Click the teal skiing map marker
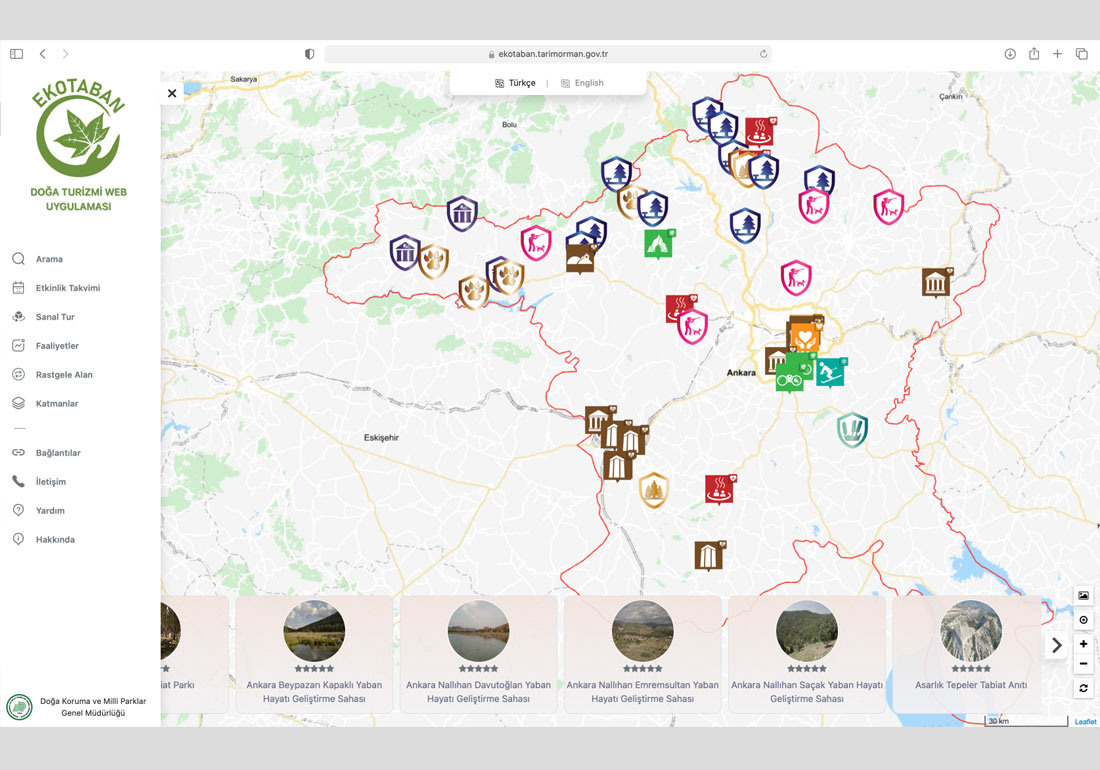This screenshot has width=1100, height=770. (831, 372)
